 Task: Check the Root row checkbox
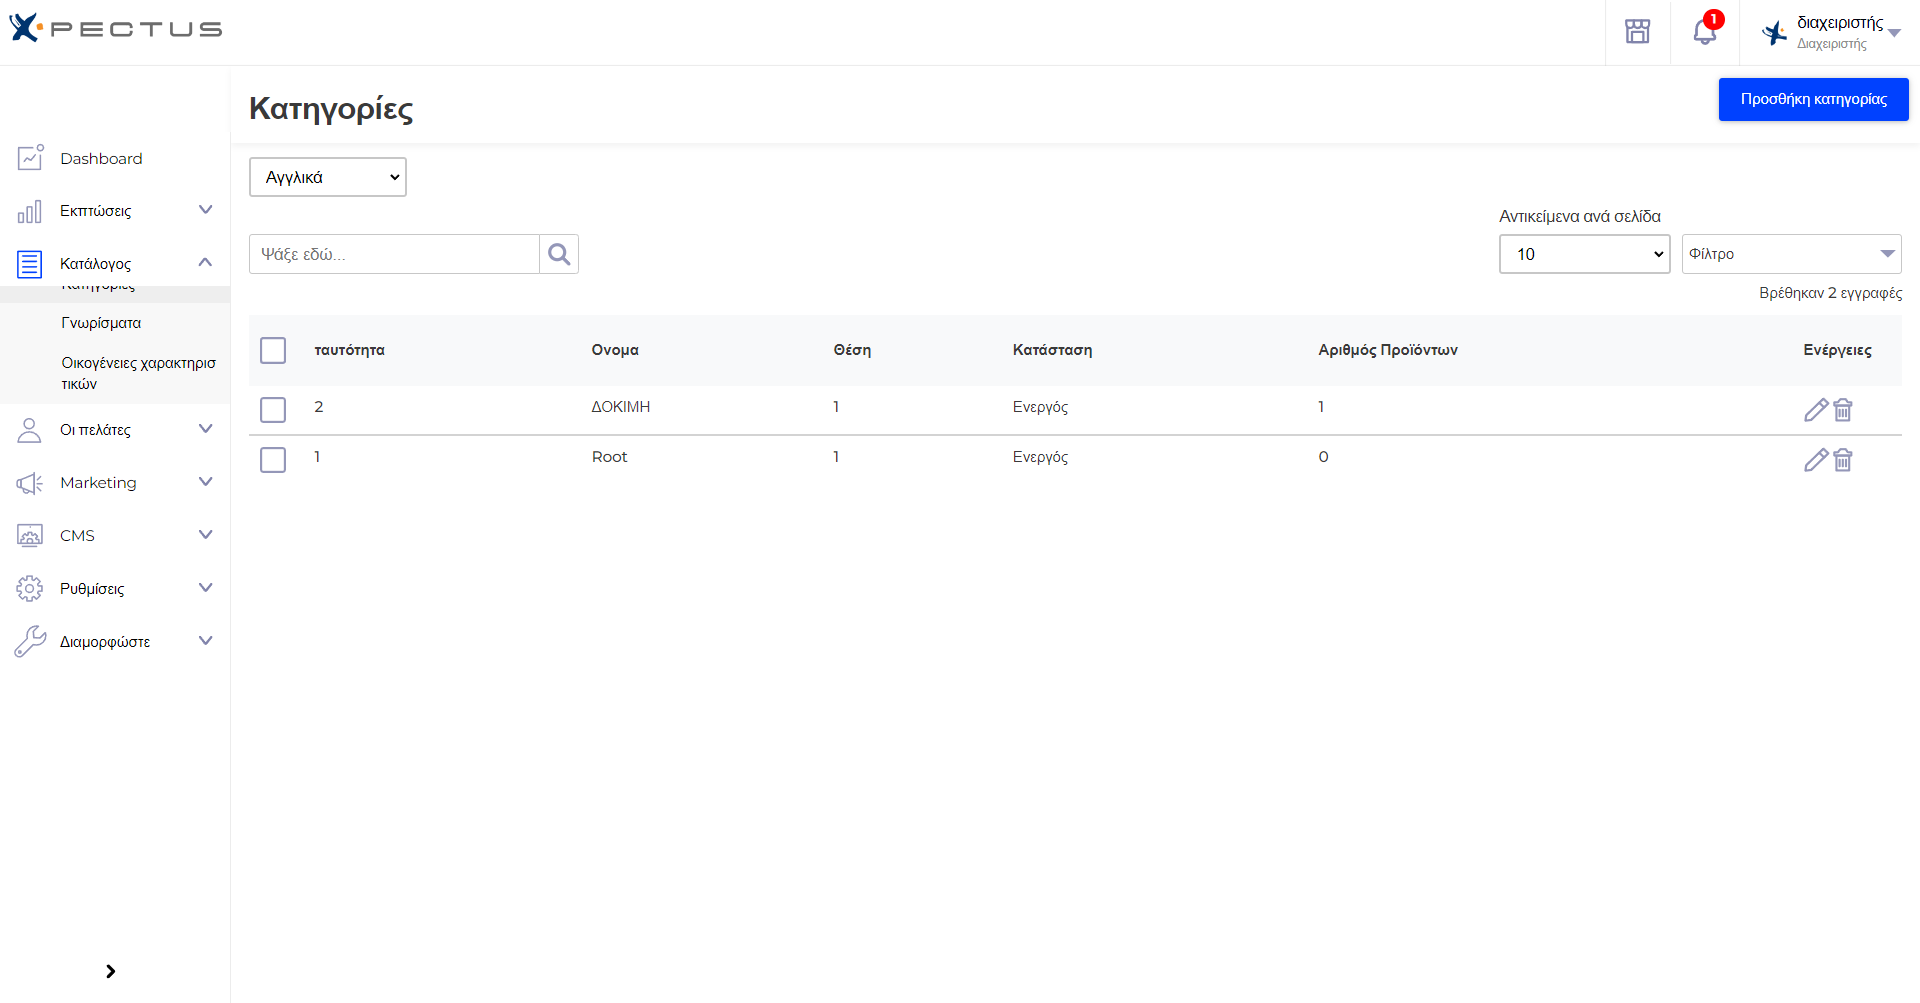273,459
